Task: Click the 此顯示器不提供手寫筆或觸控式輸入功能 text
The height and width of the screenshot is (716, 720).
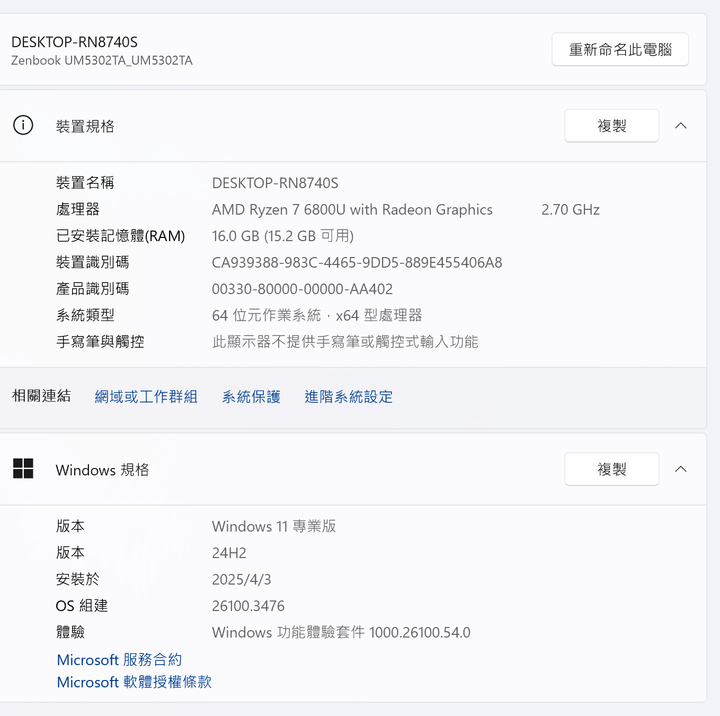Action: pyautogui.click(x=345, y=342)
